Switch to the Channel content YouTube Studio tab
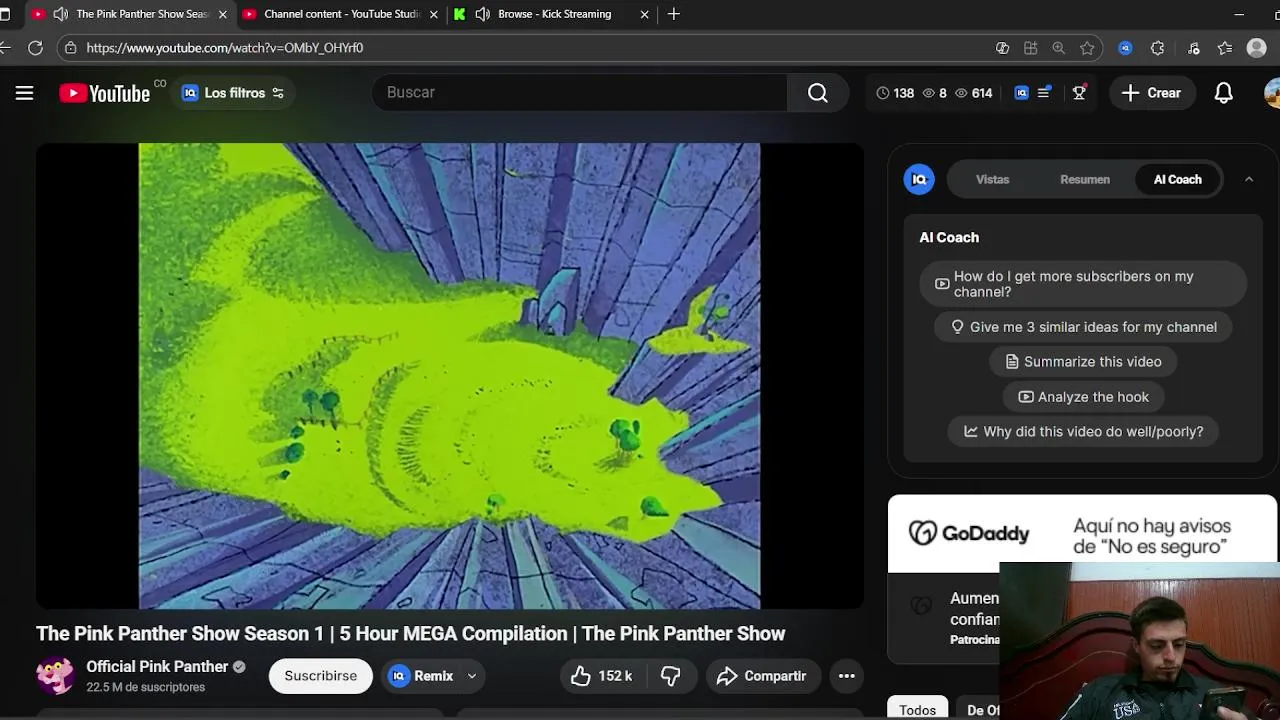The image size is (1280, 720). tap(340, 14)
